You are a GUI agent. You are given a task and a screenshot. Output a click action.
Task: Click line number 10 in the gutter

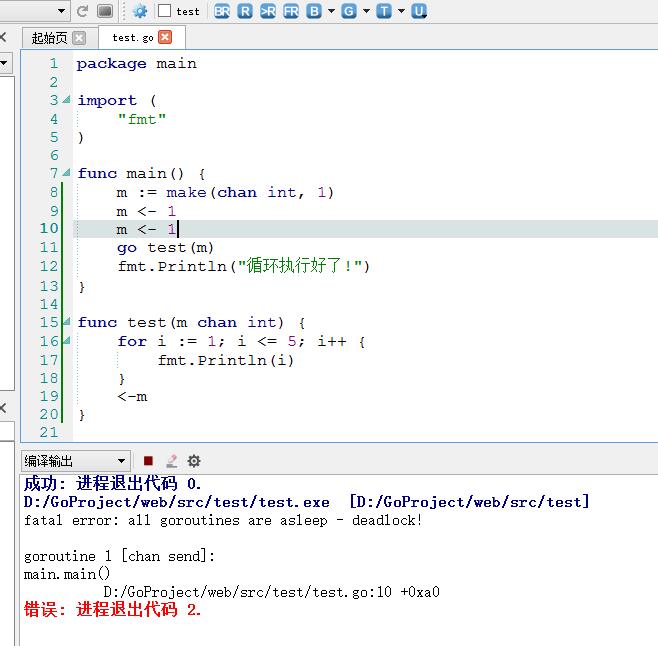49,228
